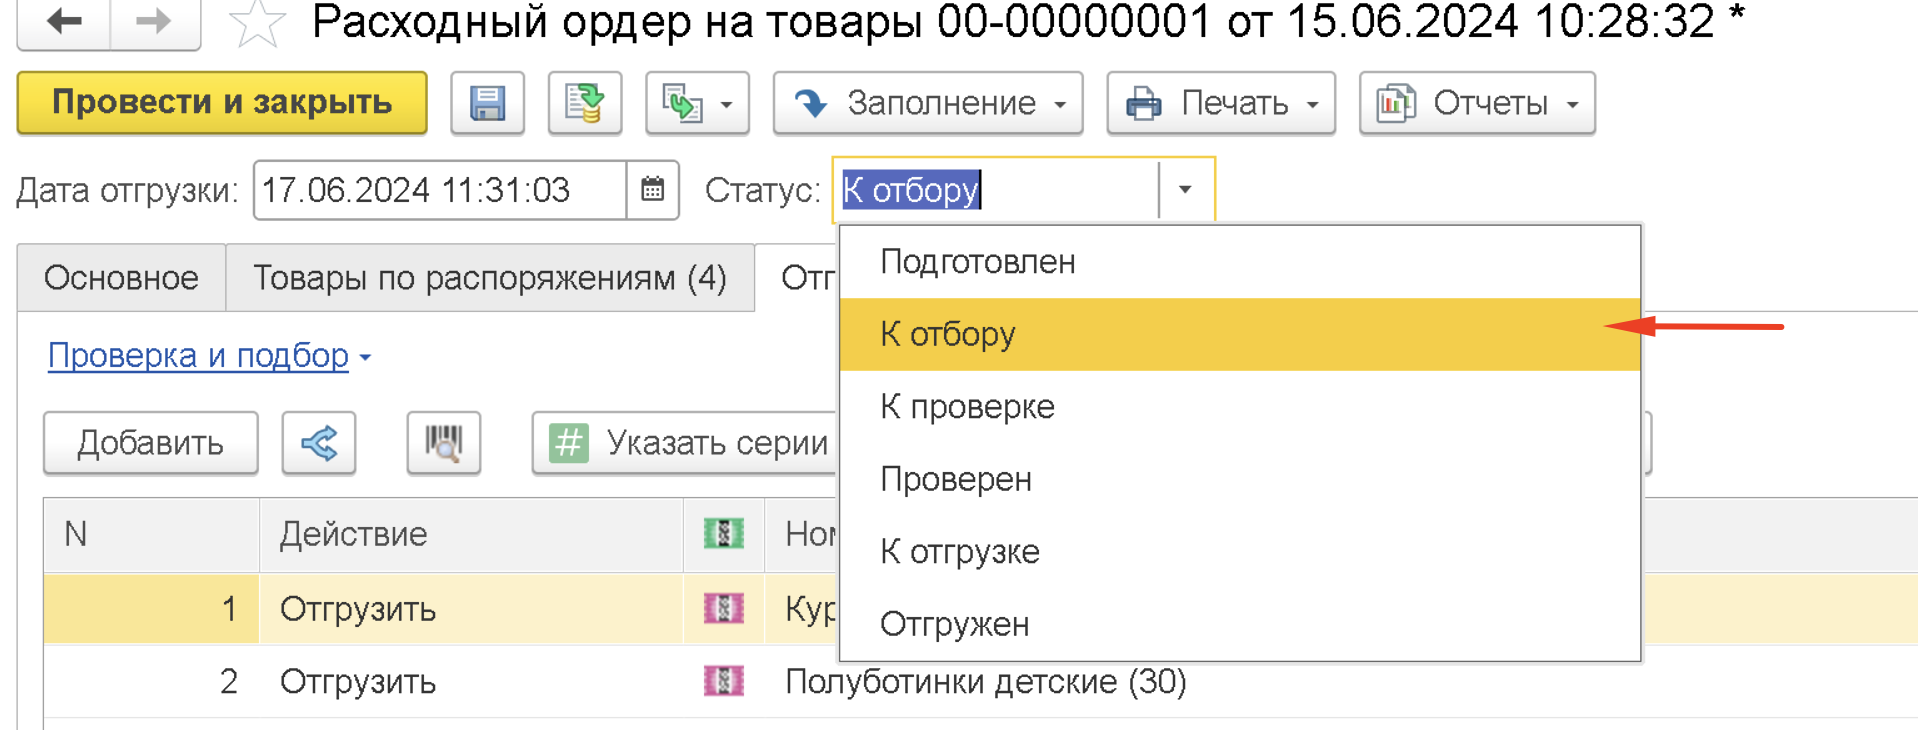The width and height of the screenshot is (1918, 730).
Task: Select К отгрузке status option
Action: (1240, 552)
